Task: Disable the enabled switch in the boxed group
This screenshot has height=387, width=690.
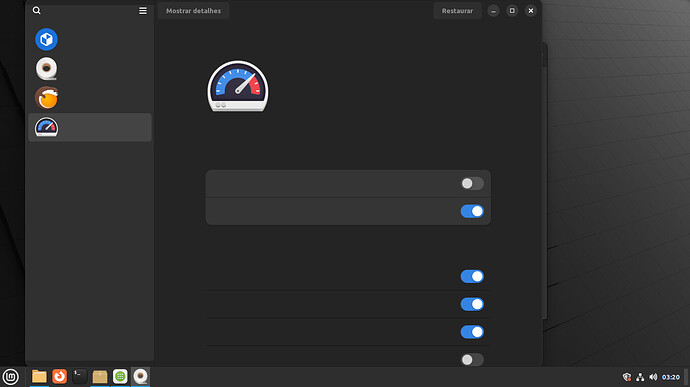Action: (x=472, y=211)
